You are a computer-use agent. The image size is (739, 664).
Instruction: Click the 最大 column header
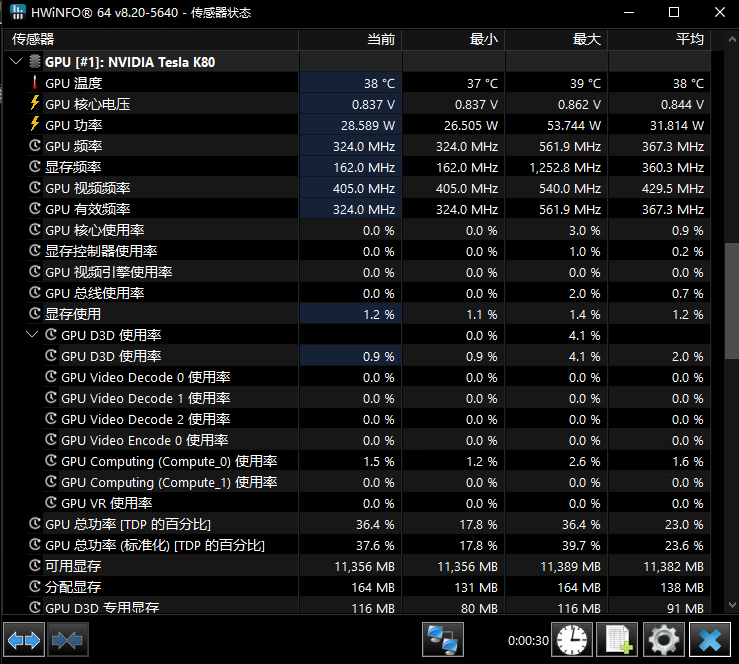tap(586, 40)
